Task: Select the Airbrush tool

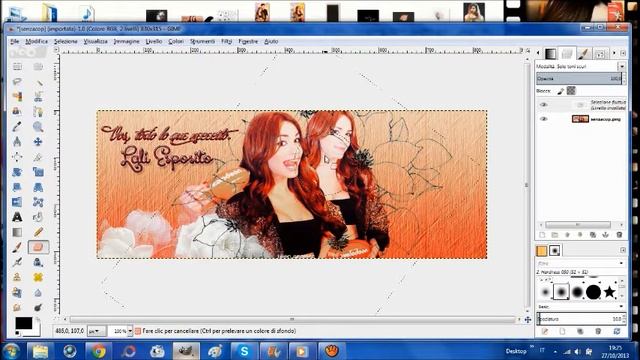Action: click(17, 262)
